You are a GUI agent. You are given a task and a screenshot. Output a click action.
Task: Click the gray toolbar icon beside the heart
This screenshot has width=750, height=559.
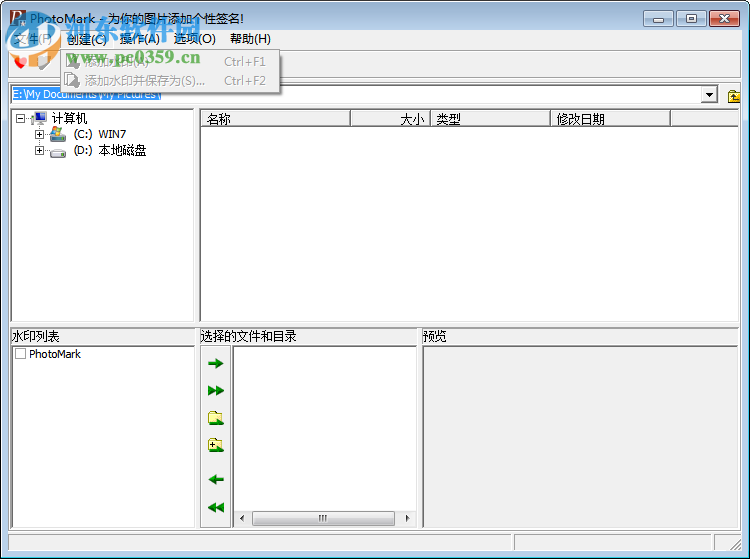pyautogui.click(x=44, y=62)
